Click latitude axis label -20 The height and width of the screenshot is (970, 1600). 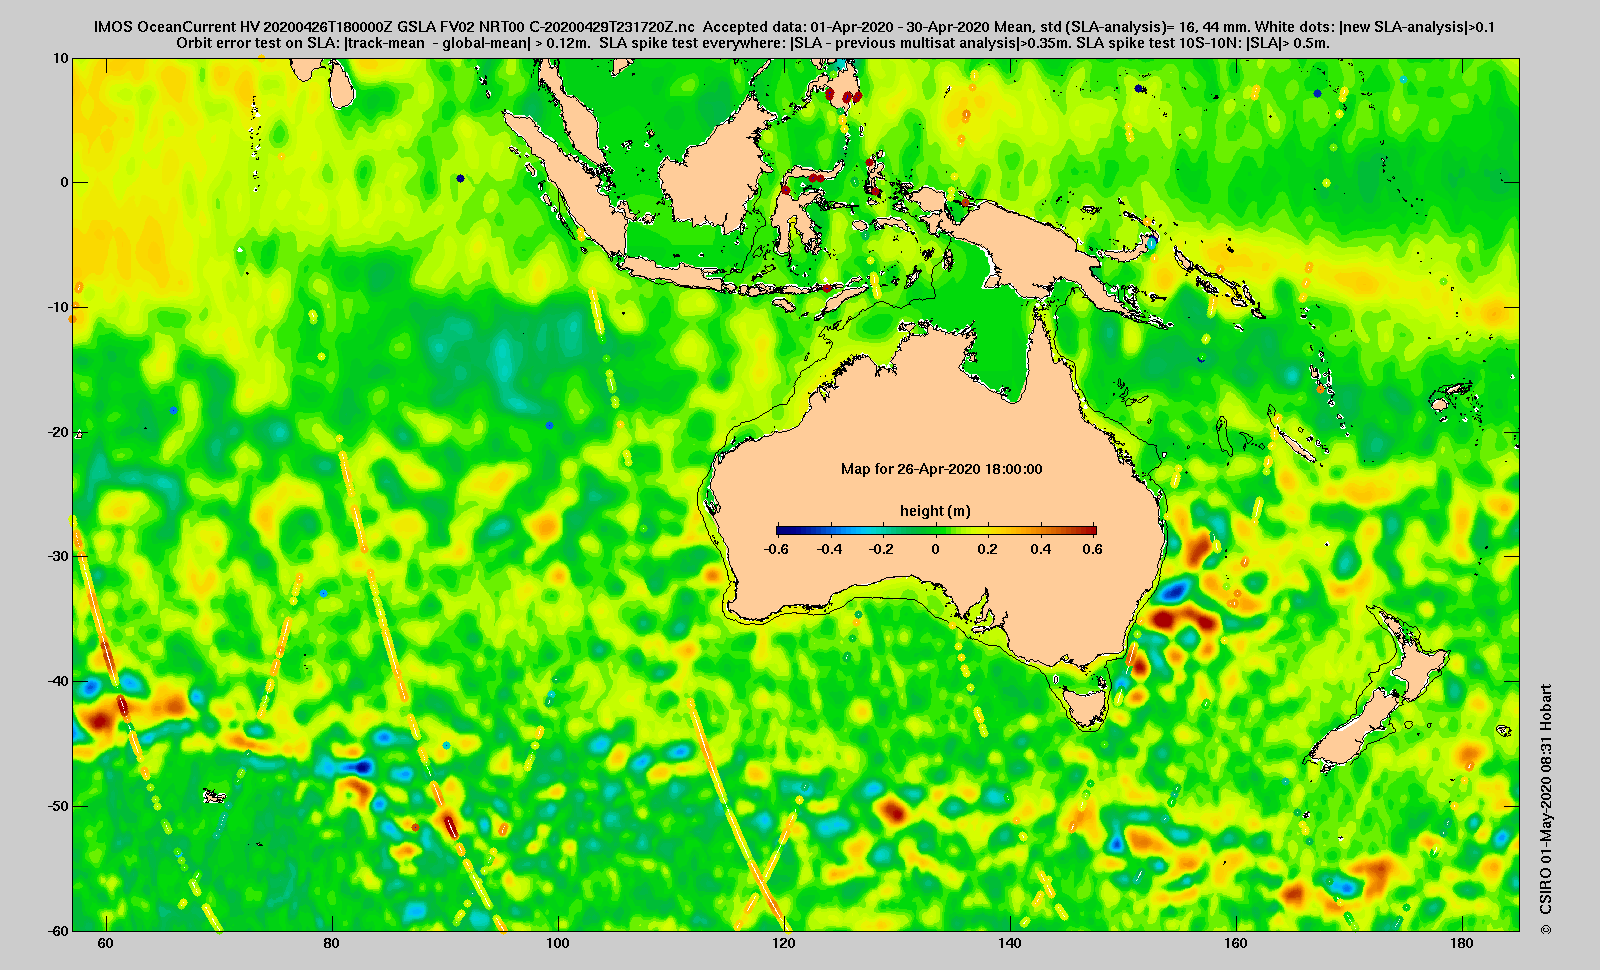point(59,432)
